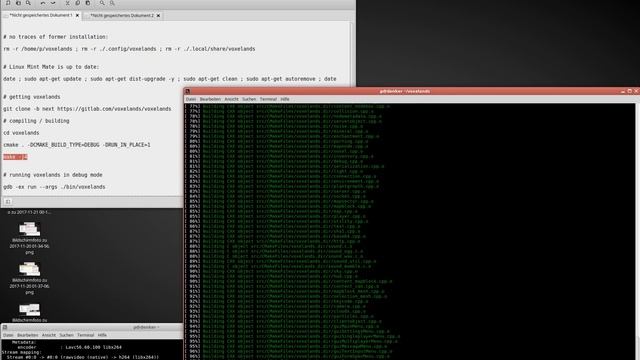Click the window icon of the bottom terminal title bar
640x360 pixels.
coord(5,327)
